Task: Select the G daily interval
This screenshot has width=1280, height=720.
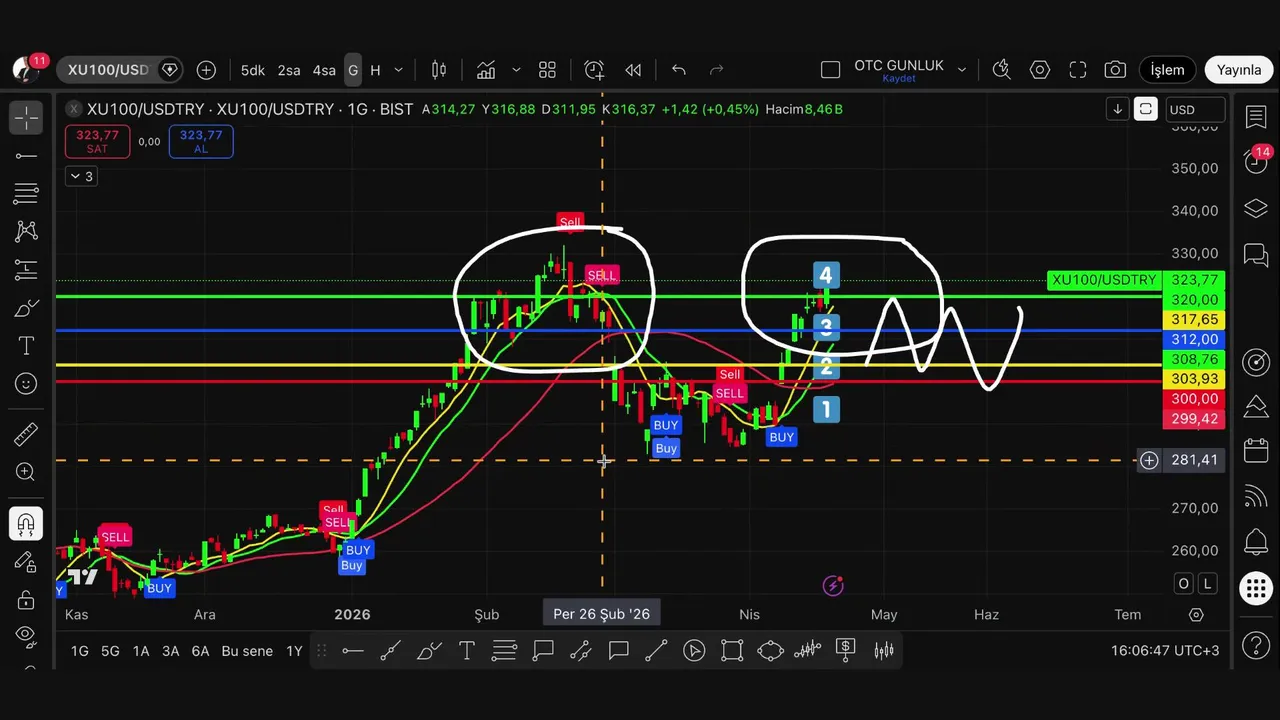Action: coord(353,70)
